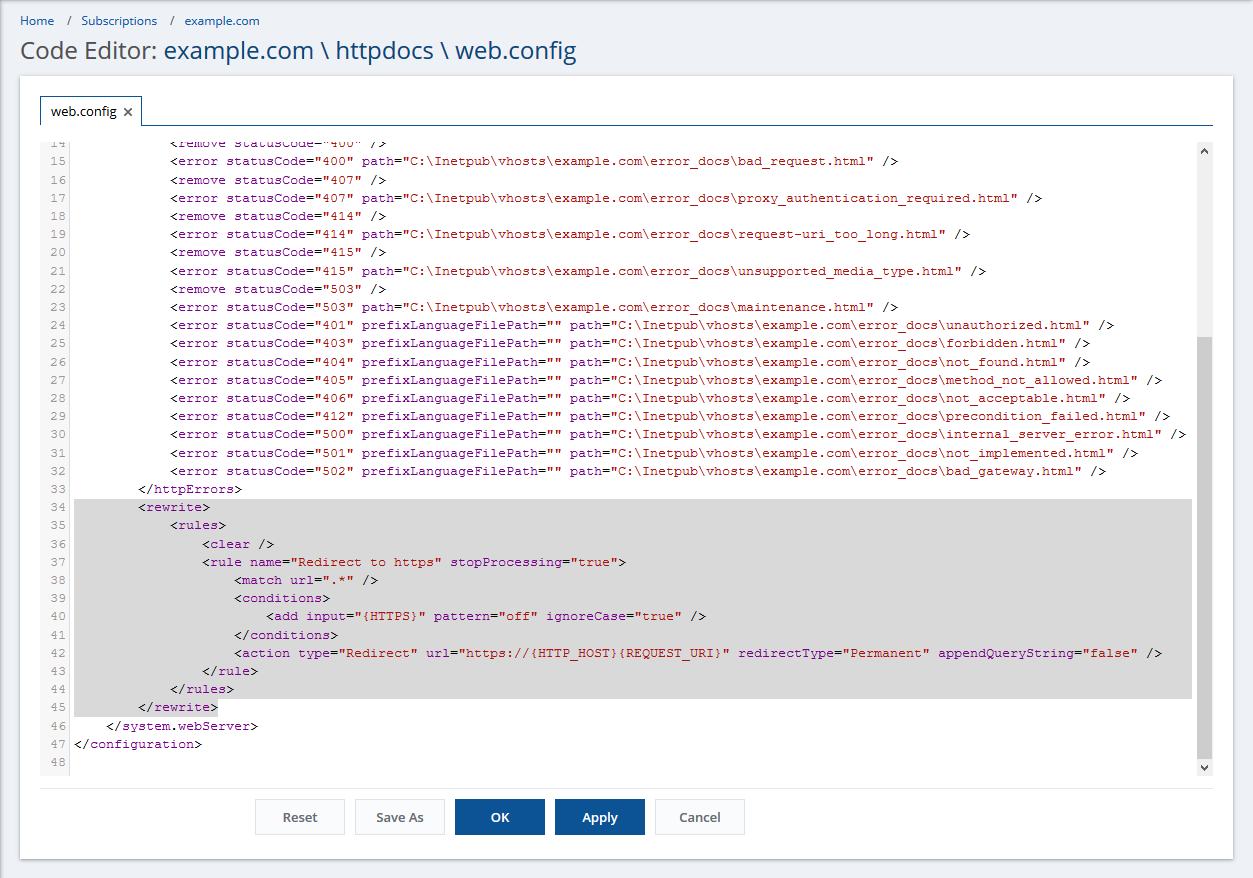The image size is (1253, 878).
Task: Click the scrollbar down arrow
Action: click(x=1204, y=767)
